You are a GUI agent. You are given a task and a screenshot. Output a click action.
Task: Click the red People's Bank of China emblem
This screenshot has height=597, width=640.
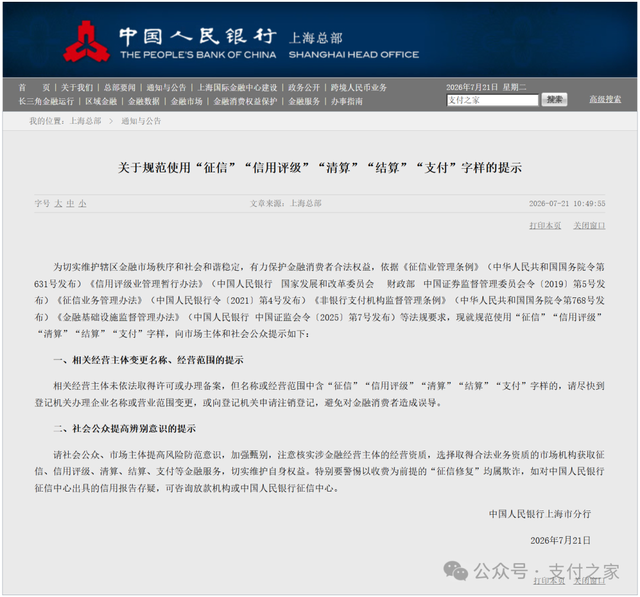pos(86,42)
